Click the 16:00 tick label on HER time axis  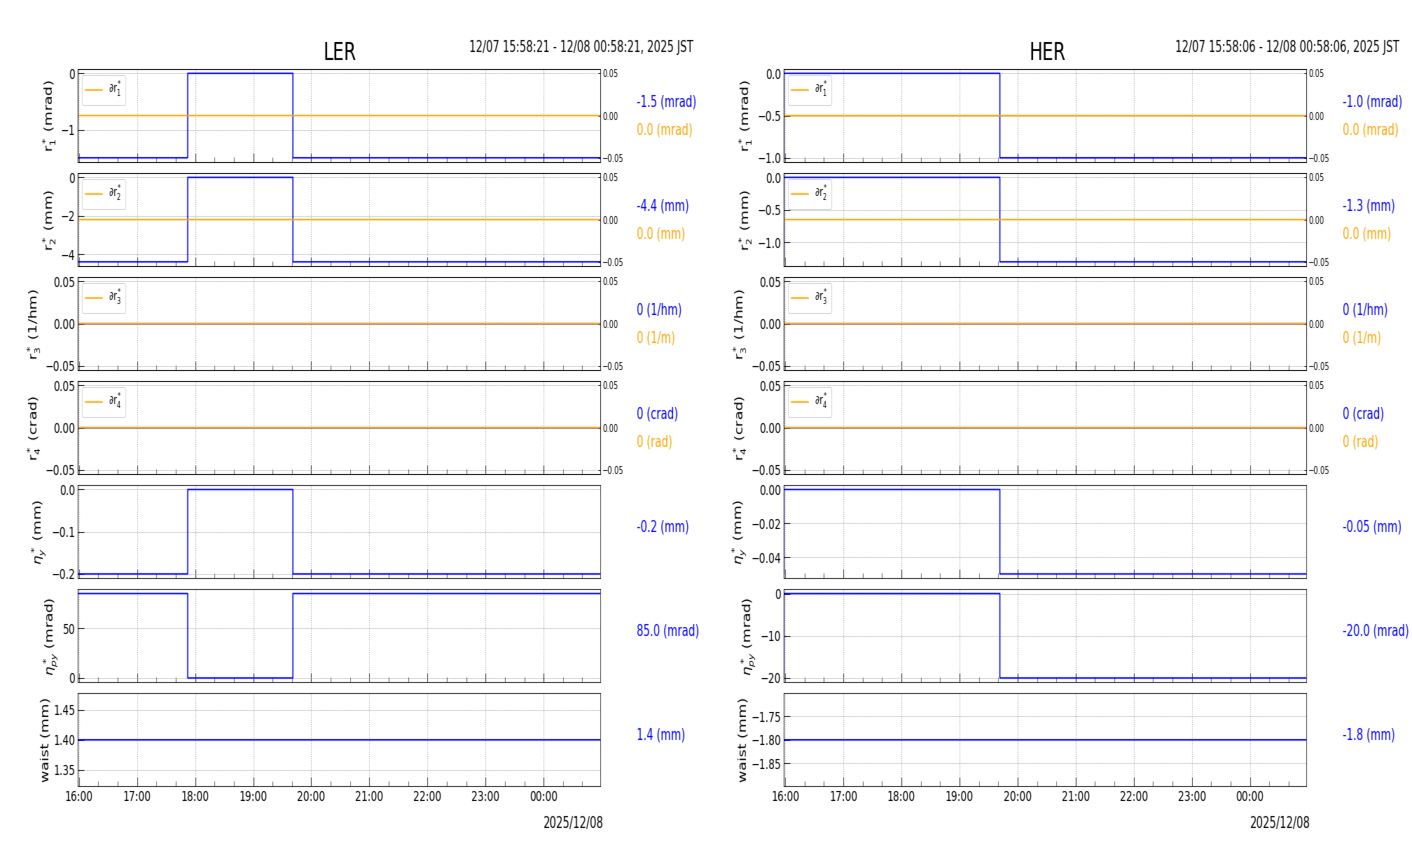coord(785,797)
